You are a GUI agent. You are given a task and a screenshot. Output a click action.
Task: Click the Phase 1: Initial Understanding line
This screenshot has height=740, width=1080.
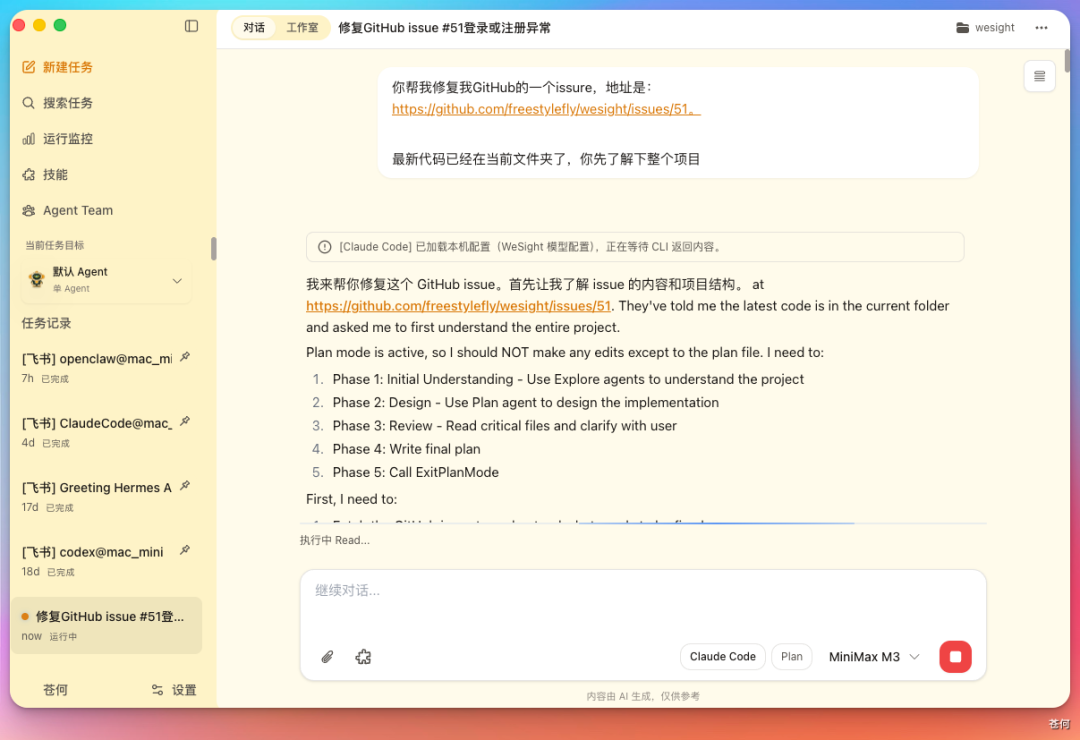coord(568,379)
